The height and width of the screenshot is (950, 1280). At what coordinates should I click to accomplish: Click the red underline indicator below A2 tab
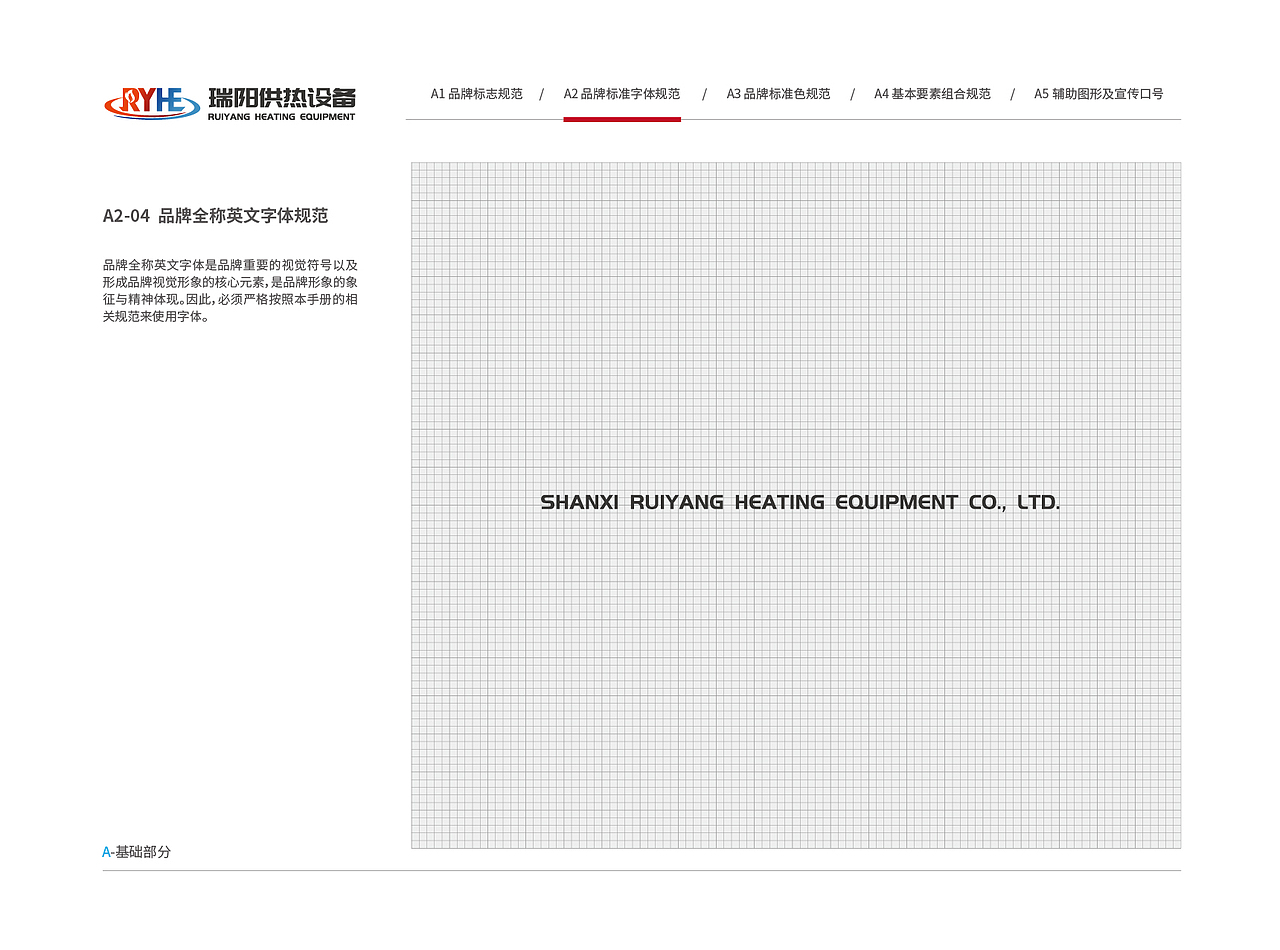pos(622,121)
